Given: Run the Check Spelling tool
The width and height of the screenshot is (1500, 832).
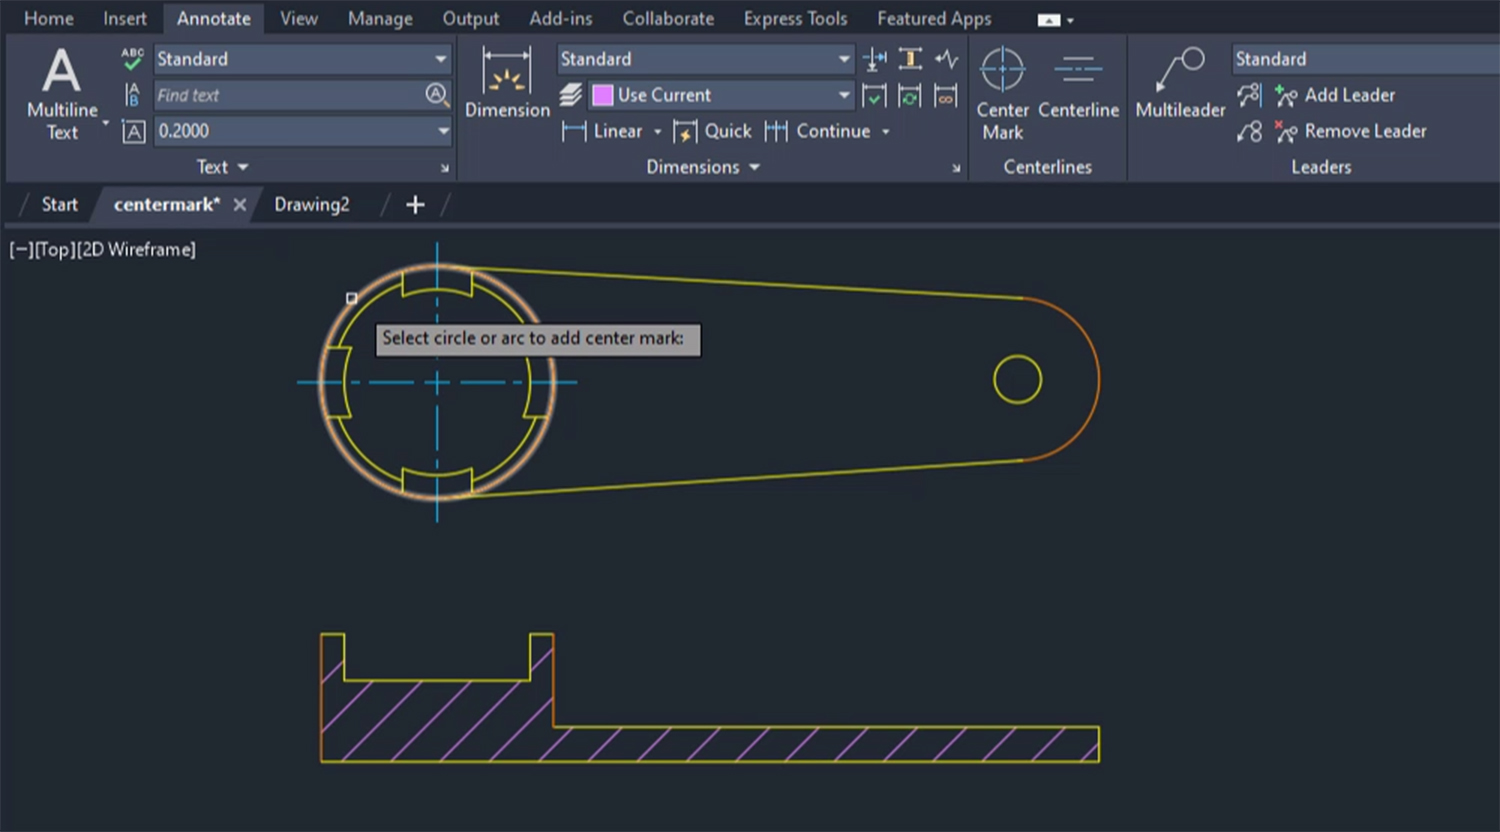Looking at the screenshot, I should [131, 59].
